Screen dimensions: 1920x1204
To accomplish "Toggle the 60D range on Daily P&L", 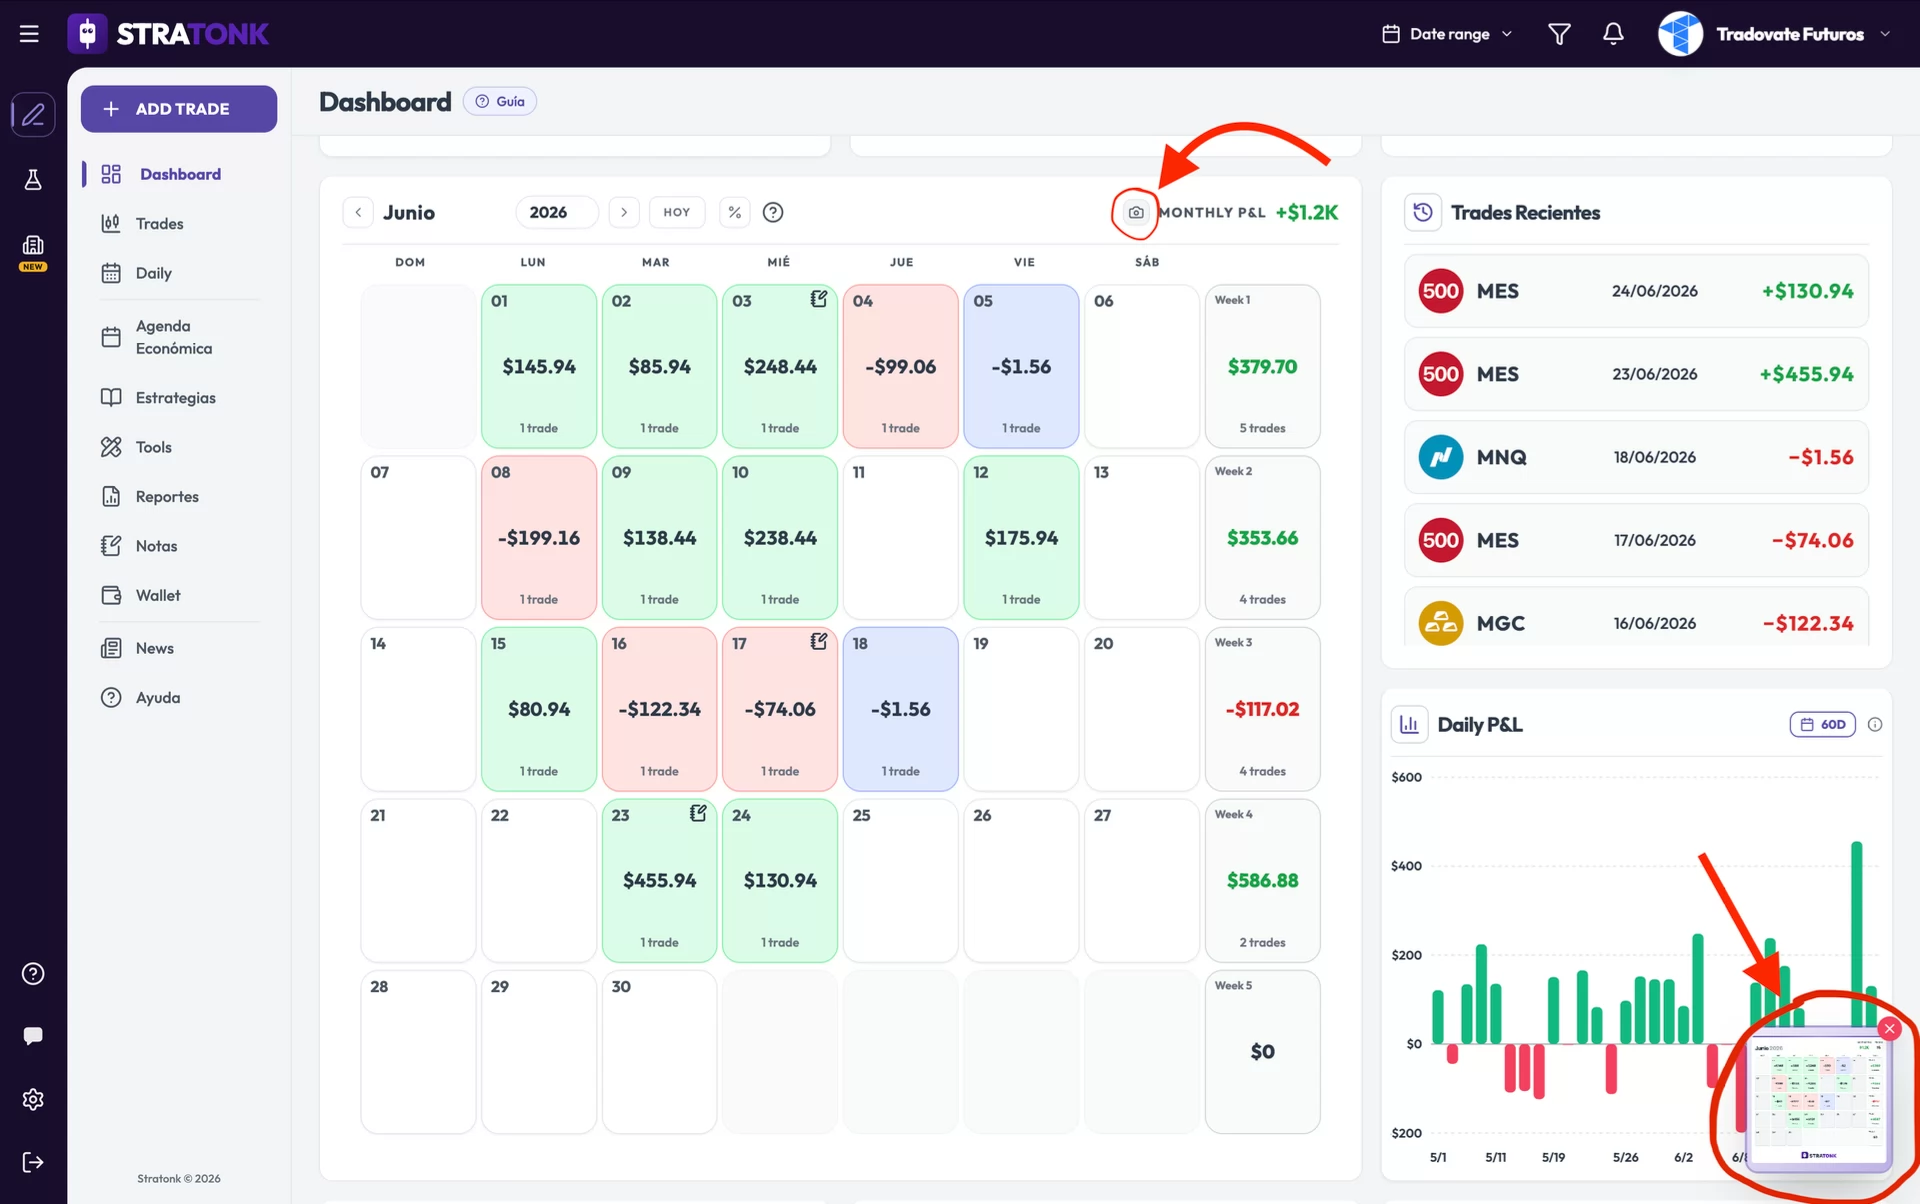I will [1822, 724].
